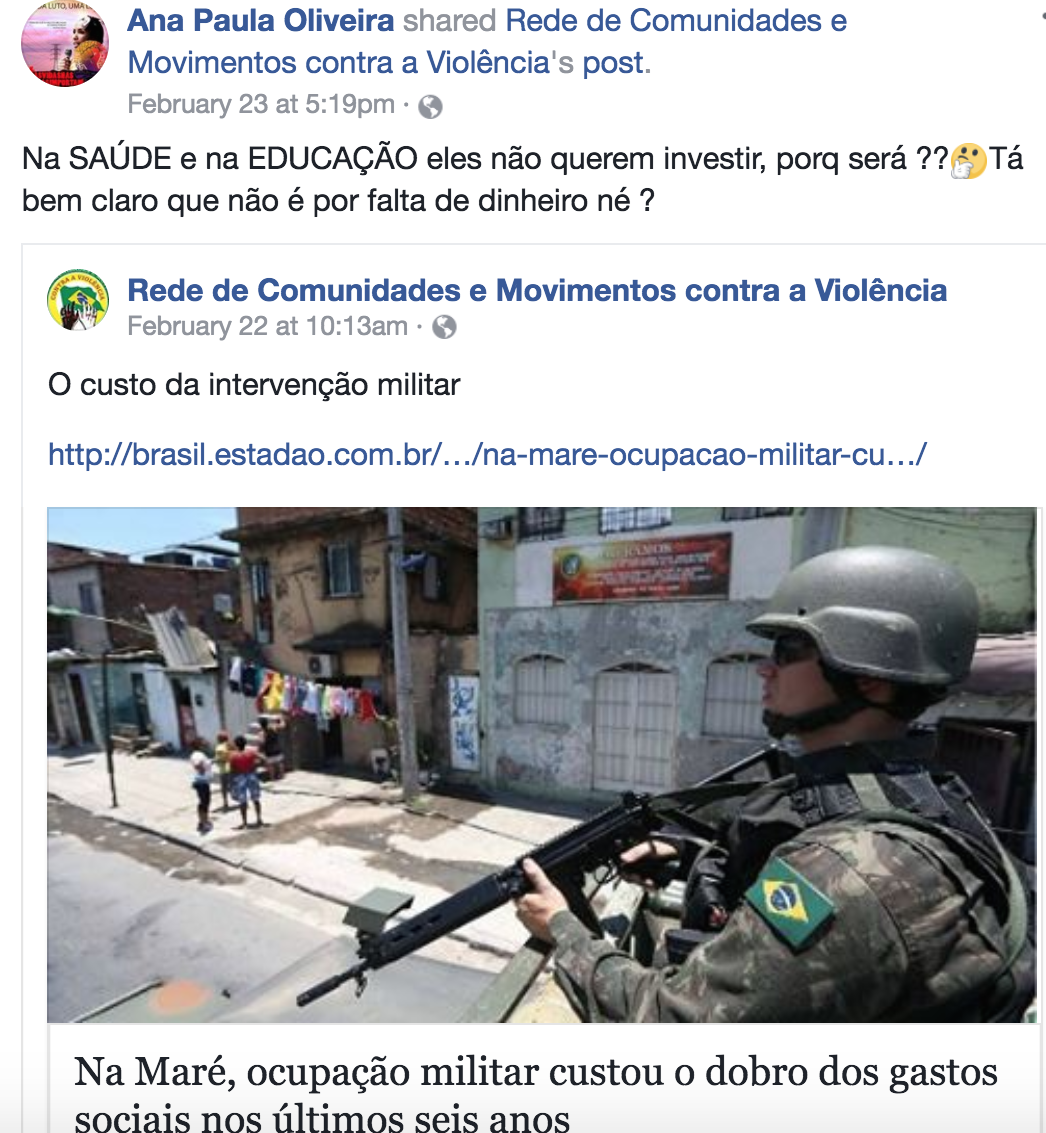Image resolution: width=1046 pixels, height=1133 pixels.
Task: Click the Ana Paula Oliveira name link
Action: (x=261, y=21)
